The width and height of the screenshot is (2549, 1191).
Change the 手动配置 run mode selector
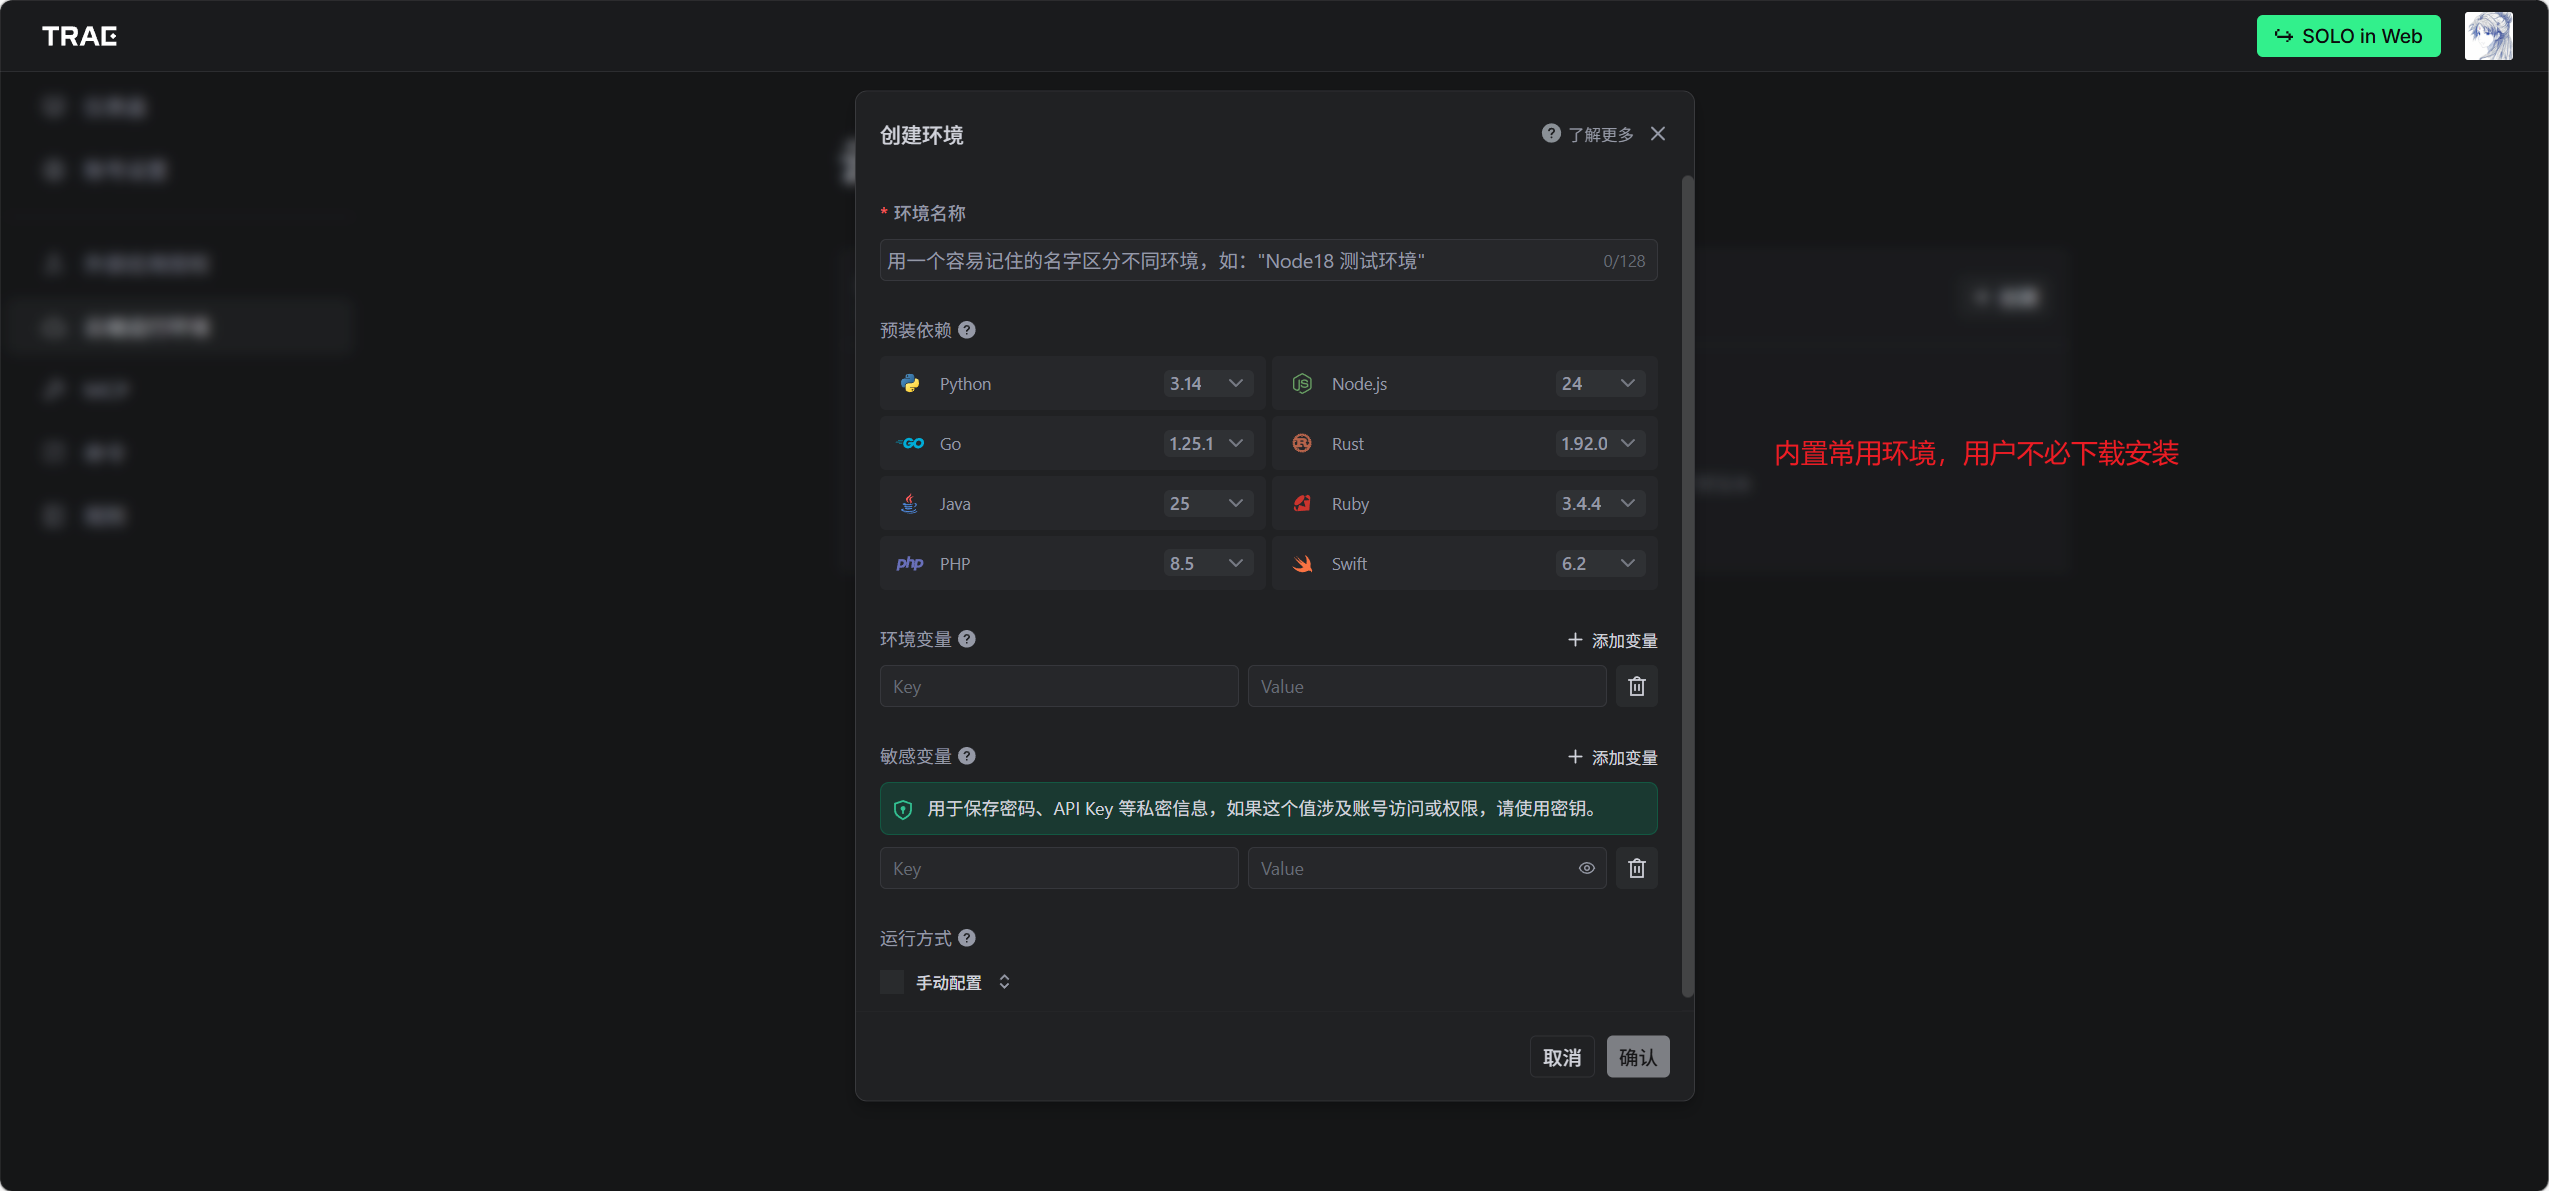click(1004, 982)
